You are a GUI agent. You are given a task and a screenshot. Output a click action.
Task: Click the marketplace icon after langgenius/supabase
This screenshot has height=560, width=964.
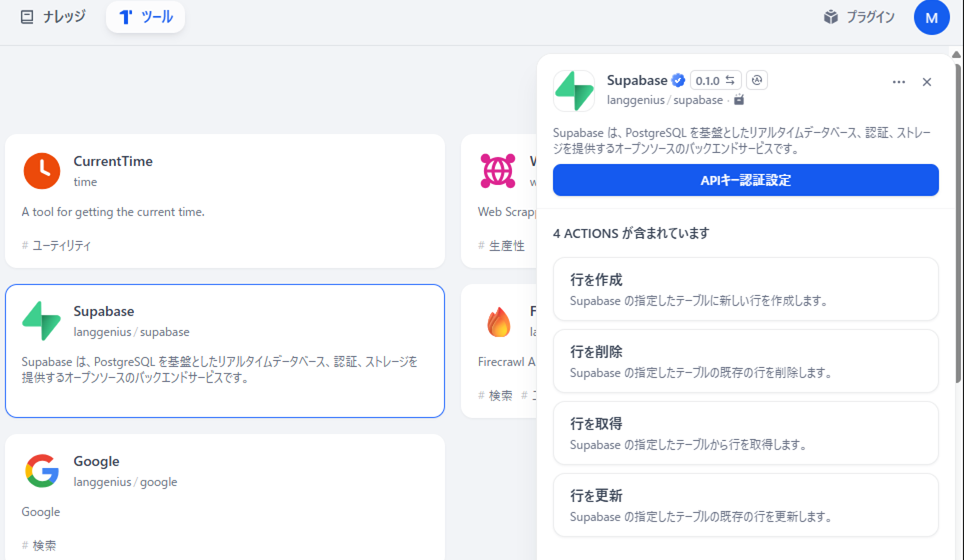pos(739,100)
